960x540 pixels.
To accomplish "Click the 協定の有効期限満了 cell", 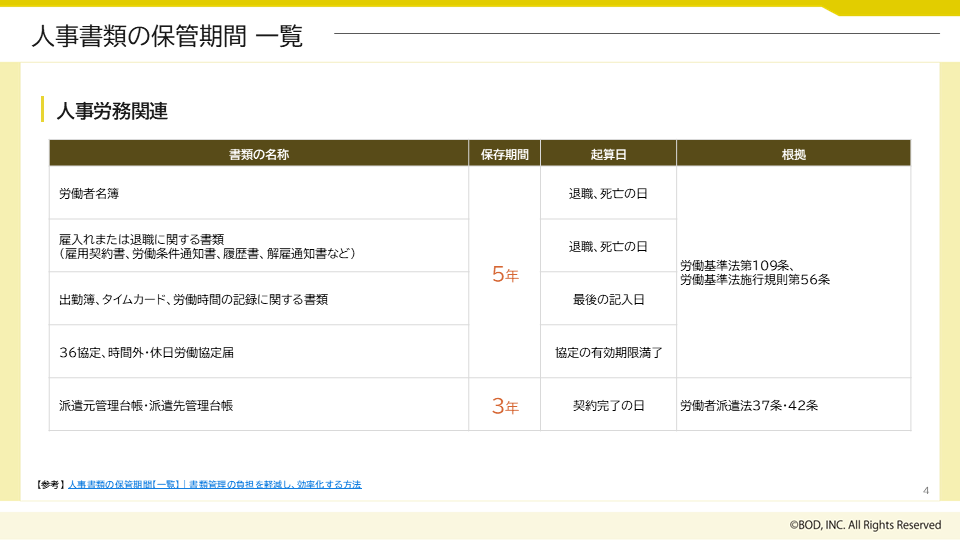I will 608,352.
